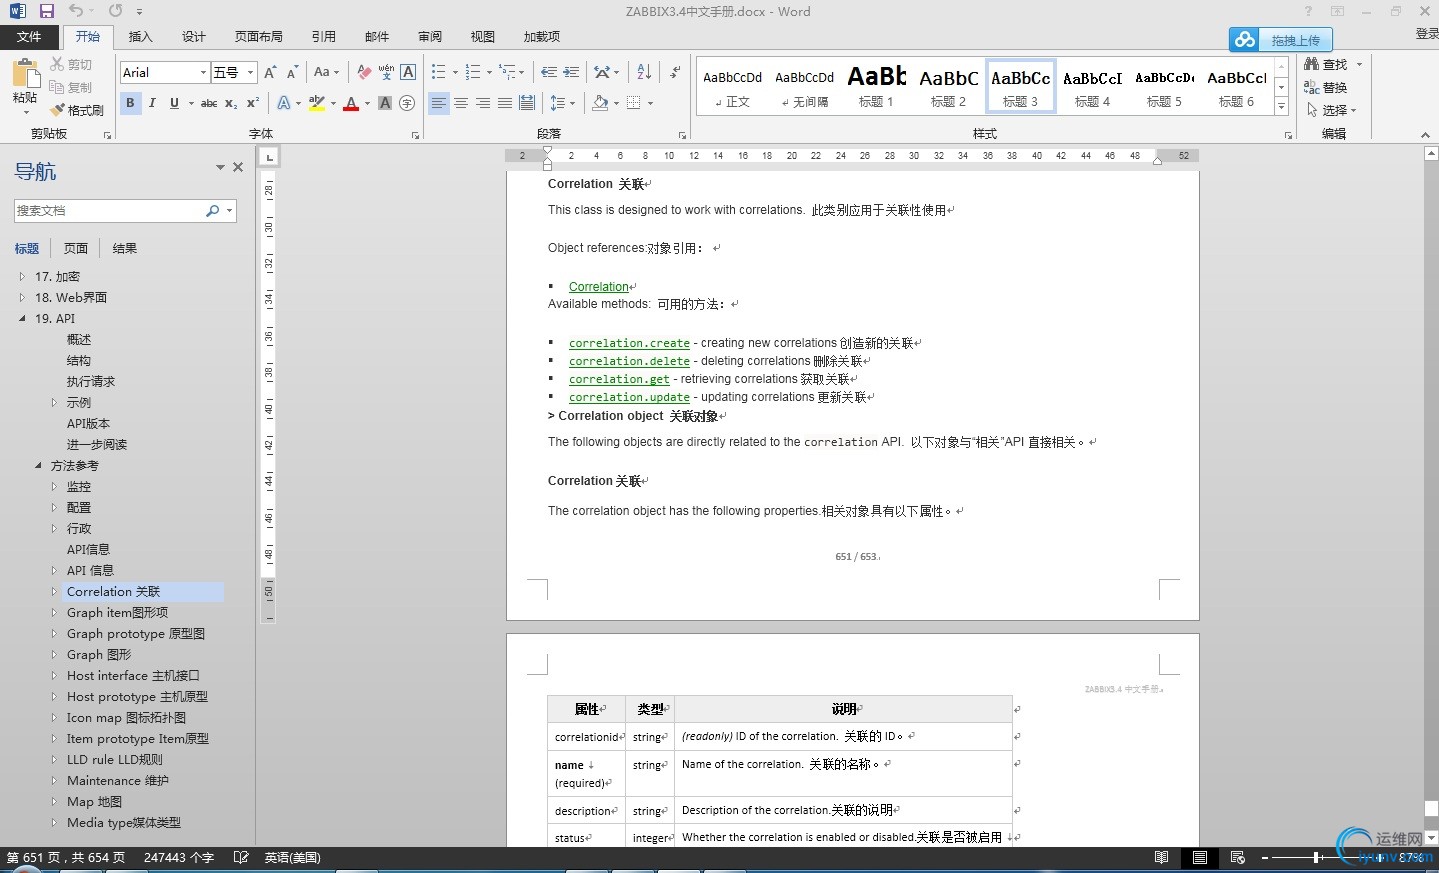
Task: Open the bullet list style dropdown arrow
Action: [455, 72]
